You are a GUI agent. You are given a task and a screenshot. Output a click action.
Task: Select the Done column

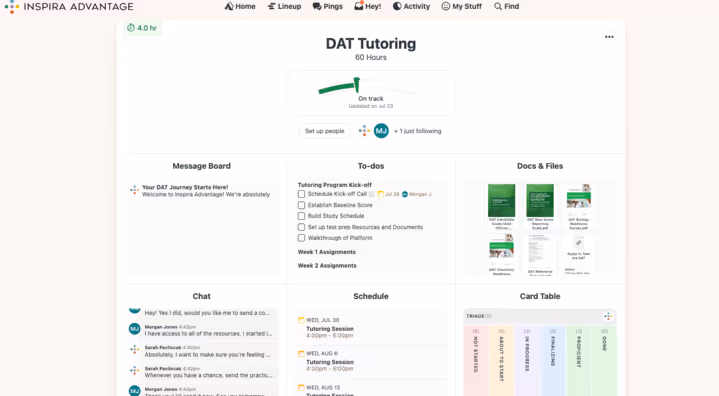tap(604, 360)
